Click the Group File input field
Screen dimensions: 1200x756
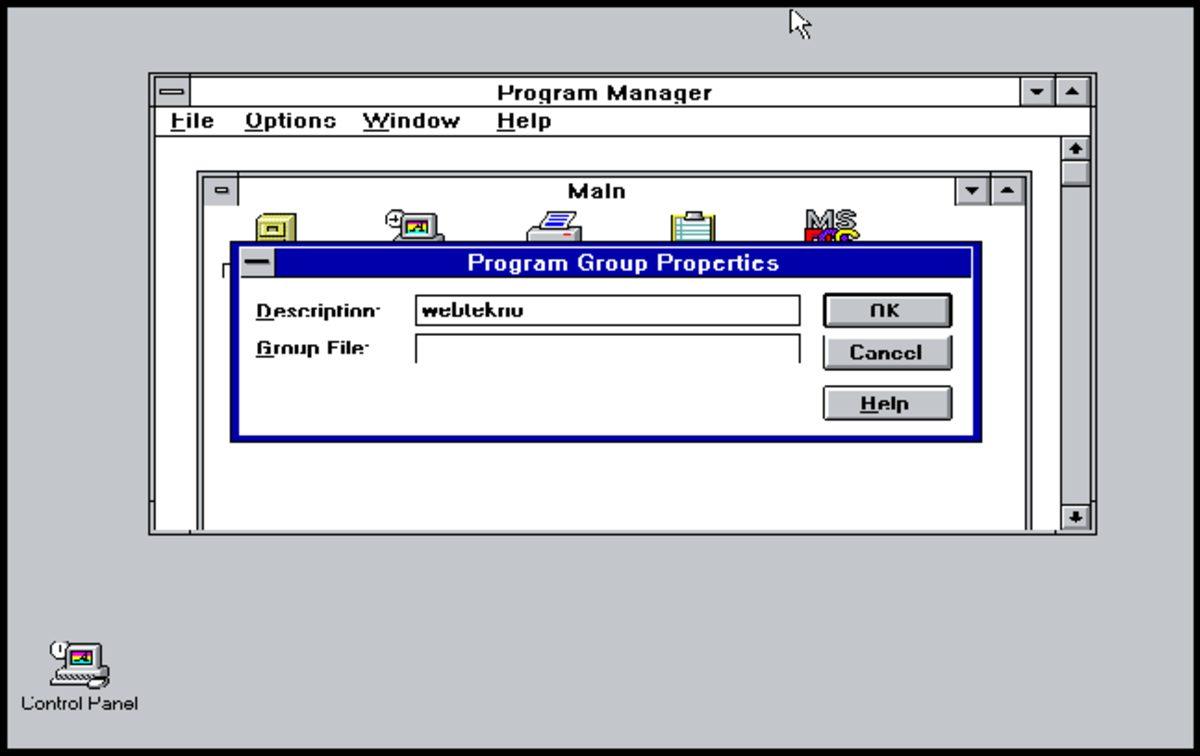click(607, 349)
